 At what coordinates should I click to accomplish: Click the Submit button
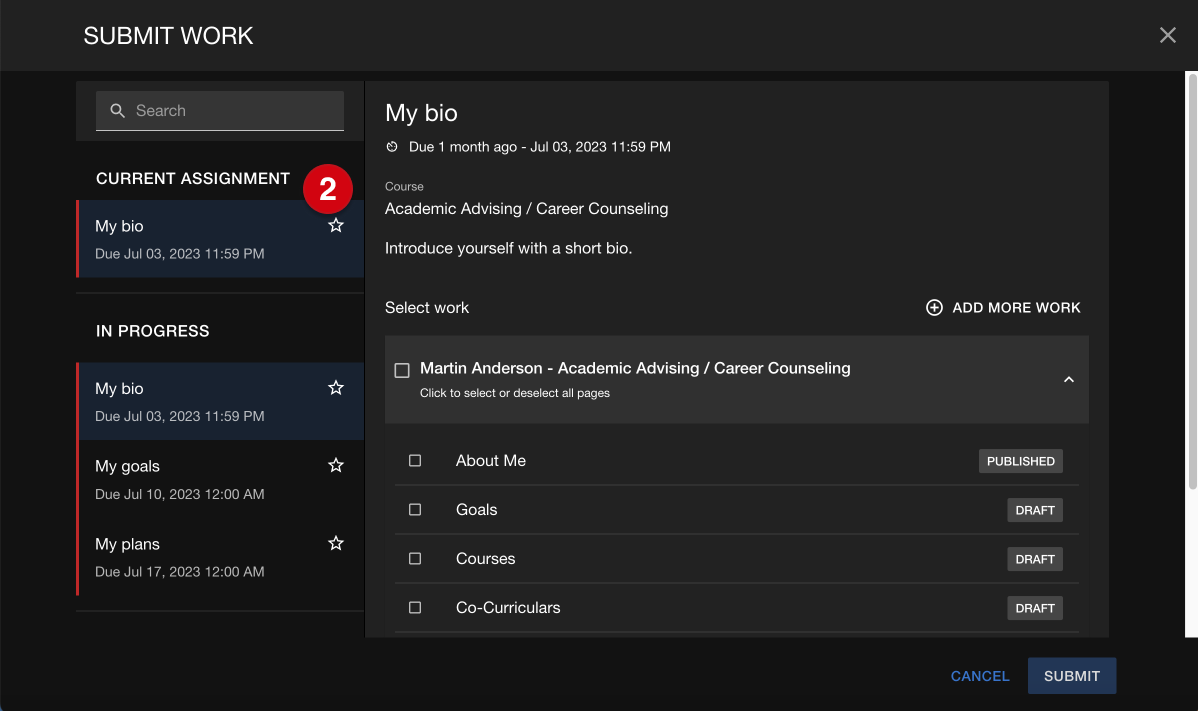[1072, 676]
